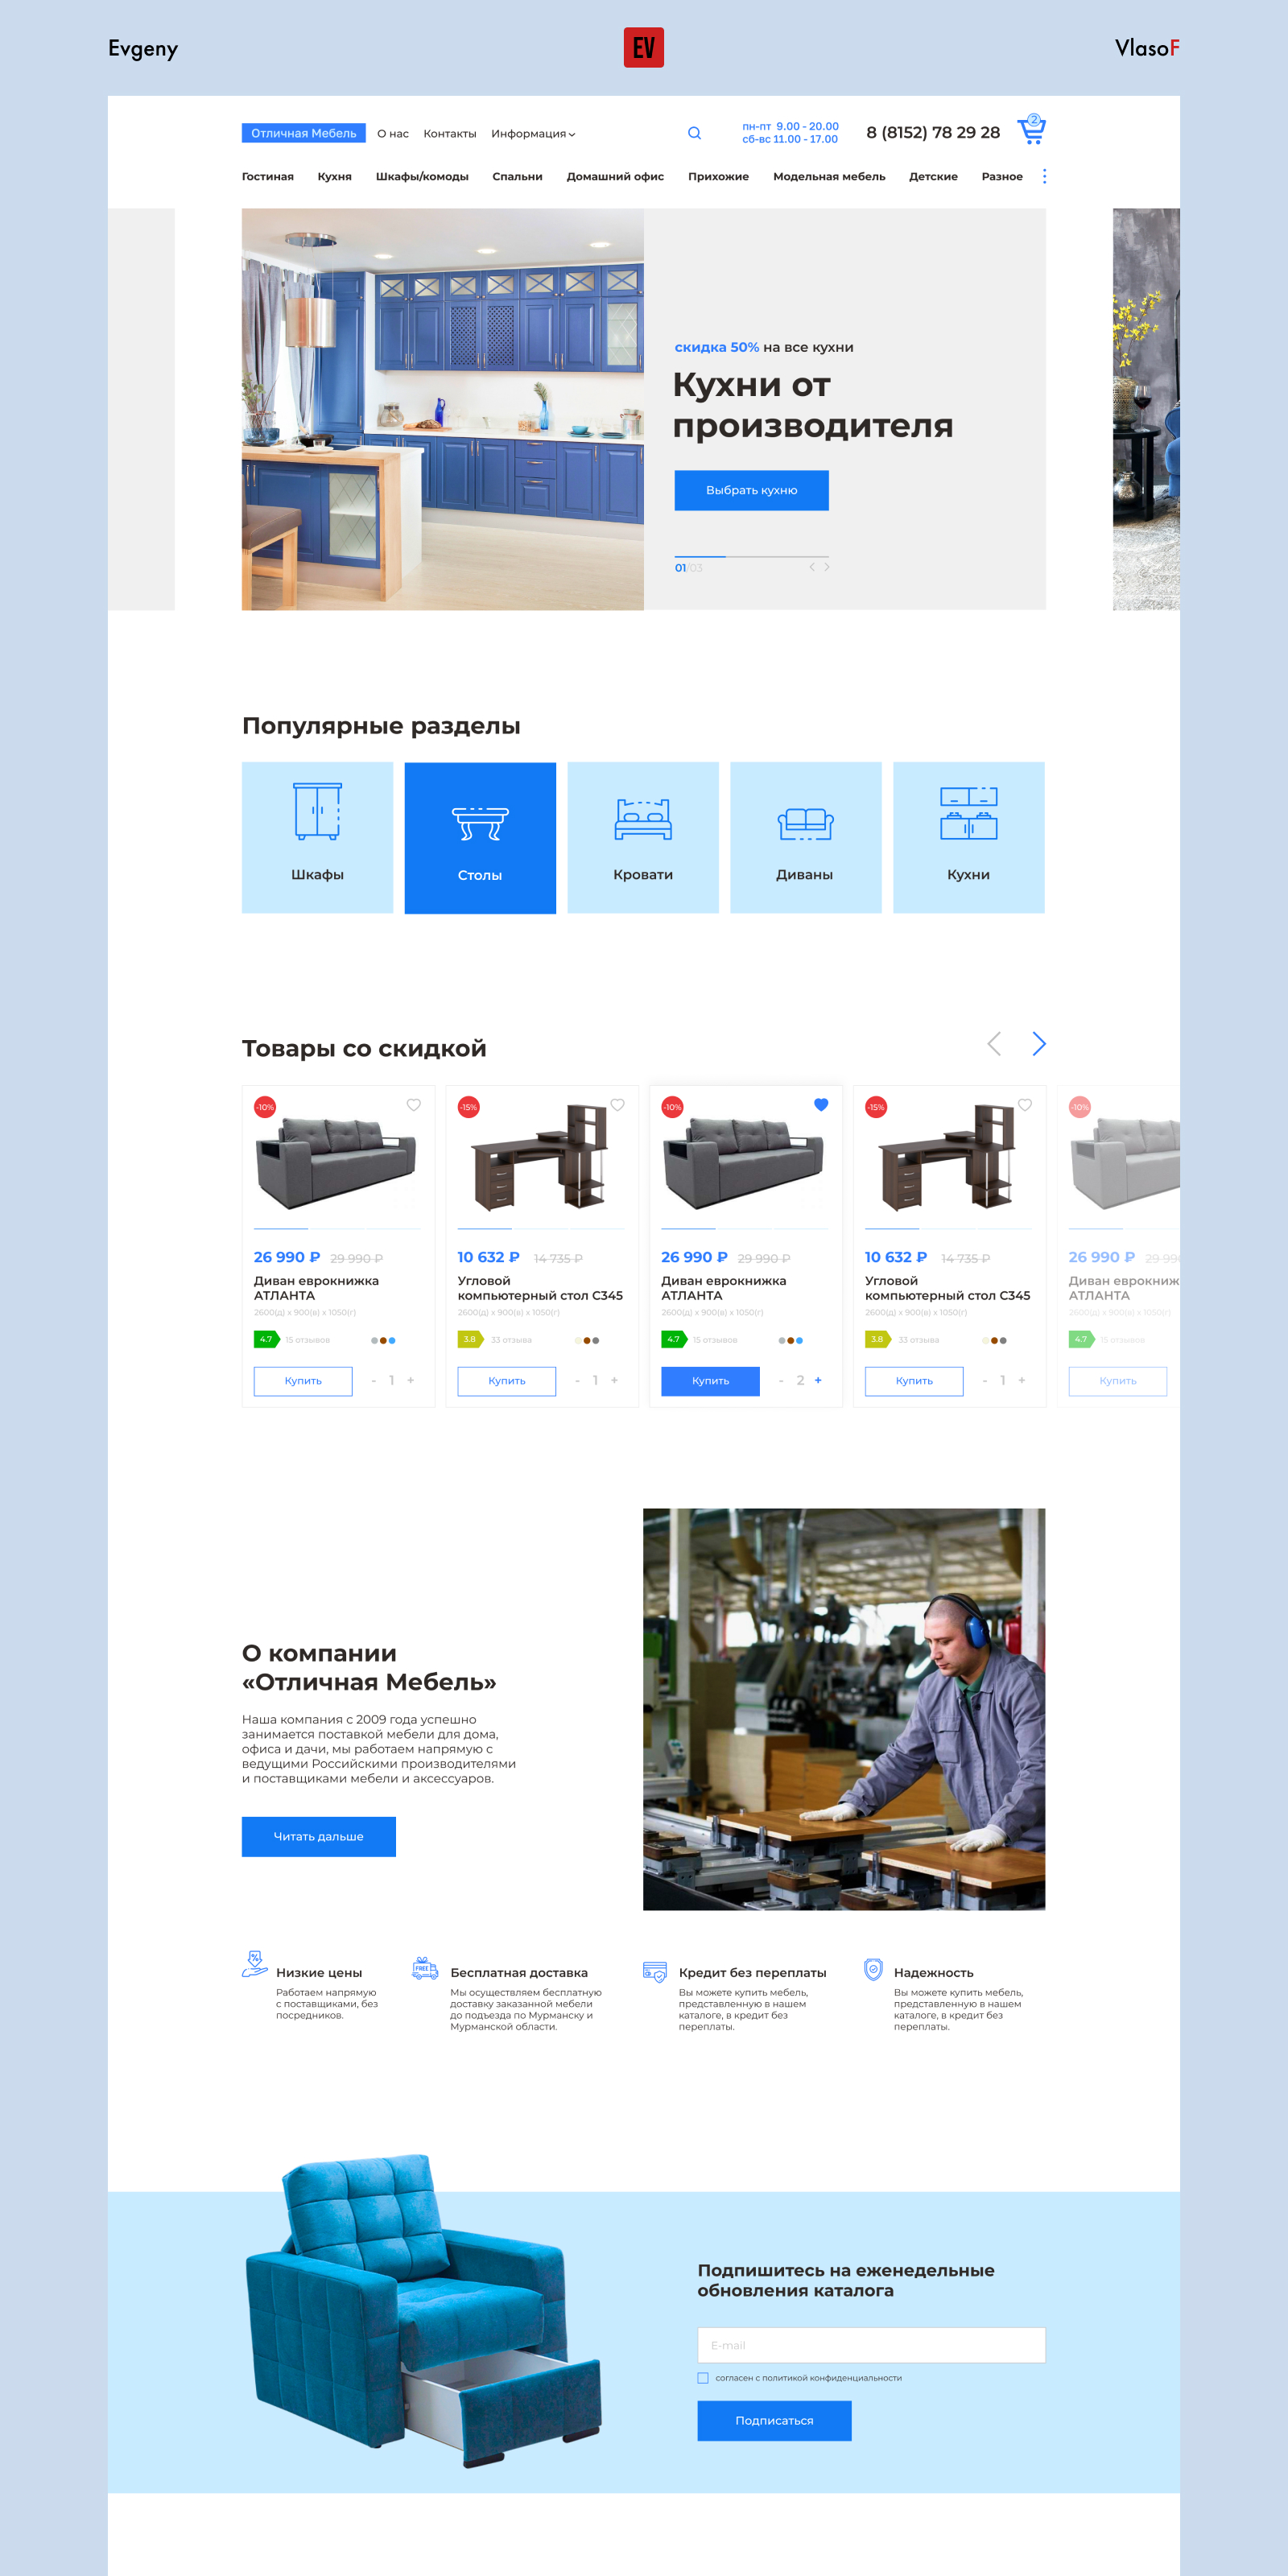Click the Выбрать кухню button
This screenshot has height=2576, width=1288.
[x=752, y=490]
